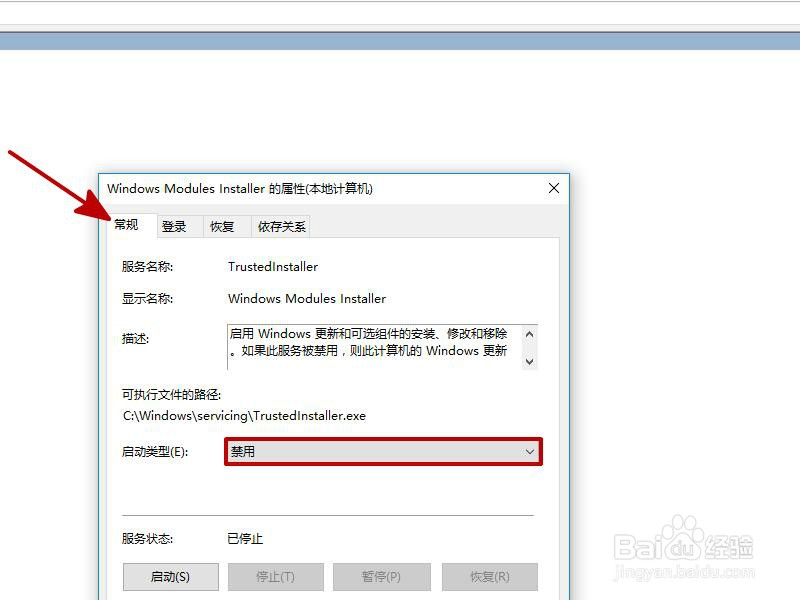Click the disabled 恢复(R) button
This screenshot has width=800, height=600.
(x=490, y=577)
